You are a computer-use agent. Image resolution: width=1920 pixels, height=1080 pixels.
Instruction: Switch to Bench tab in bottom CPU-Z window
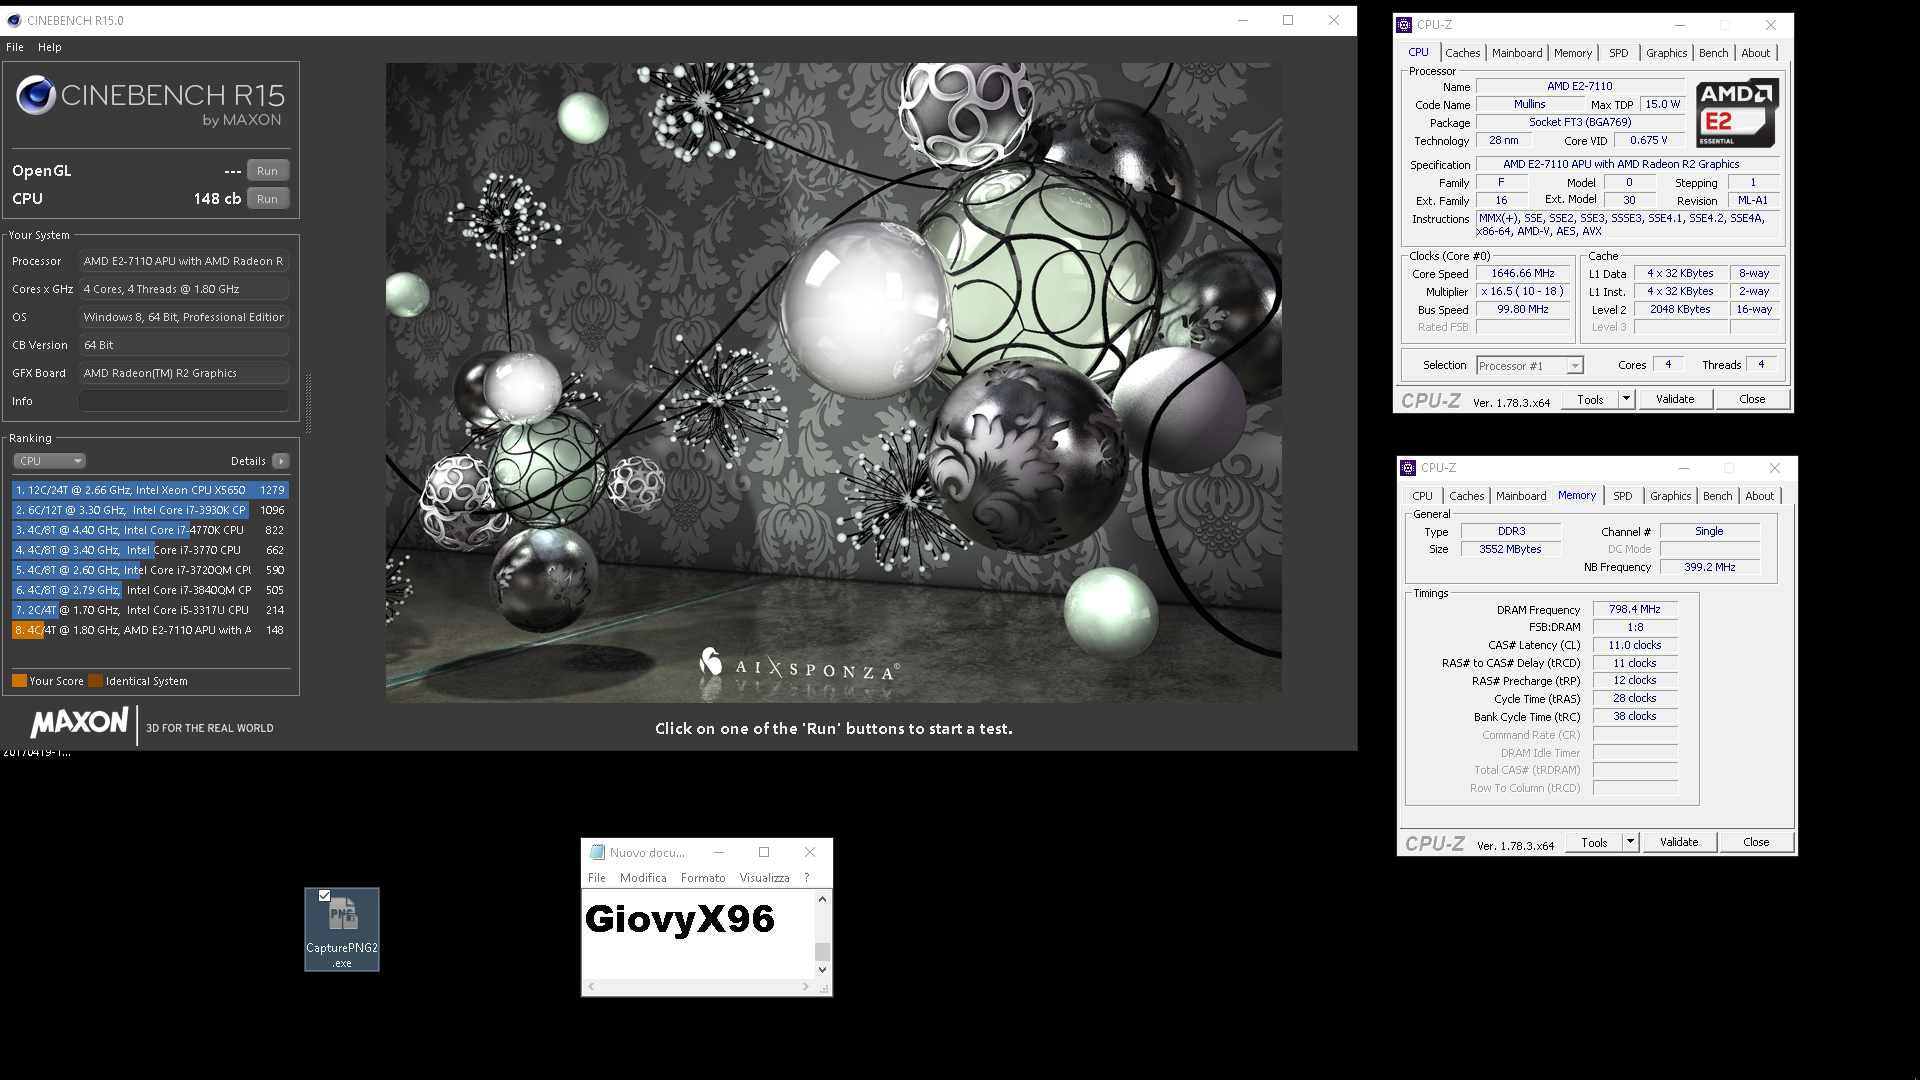pyautogui.click(x=1718, y=496)
